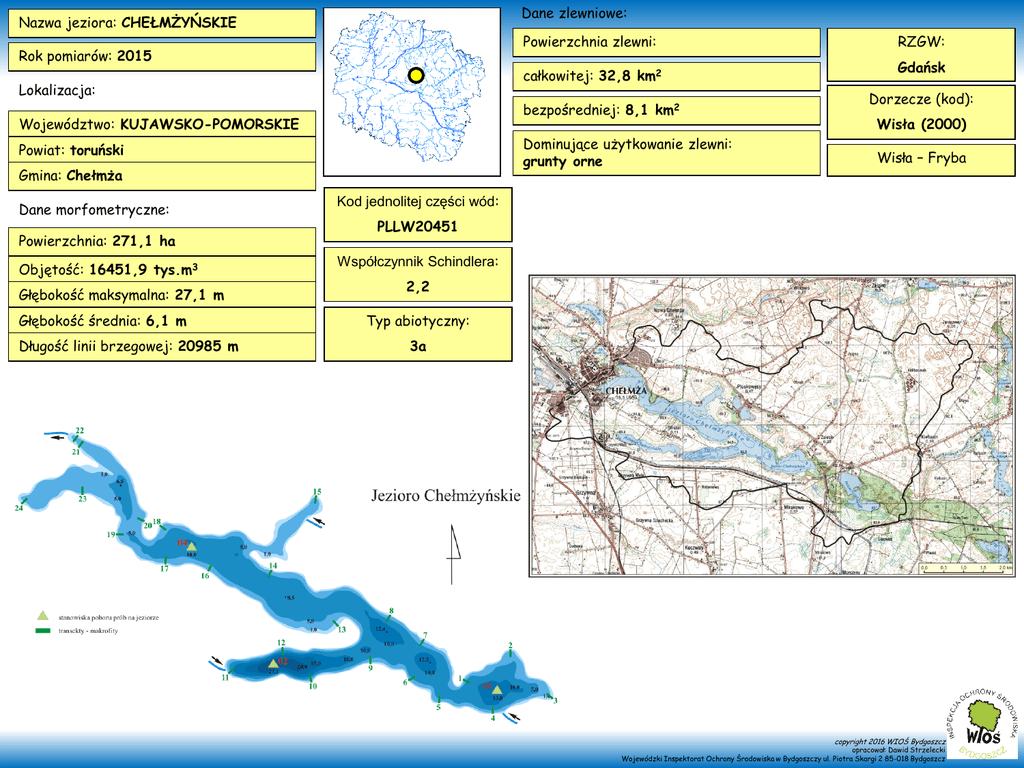Click sampling station triangle 02 on lake
1024x768 pixels.
point(273,663)
